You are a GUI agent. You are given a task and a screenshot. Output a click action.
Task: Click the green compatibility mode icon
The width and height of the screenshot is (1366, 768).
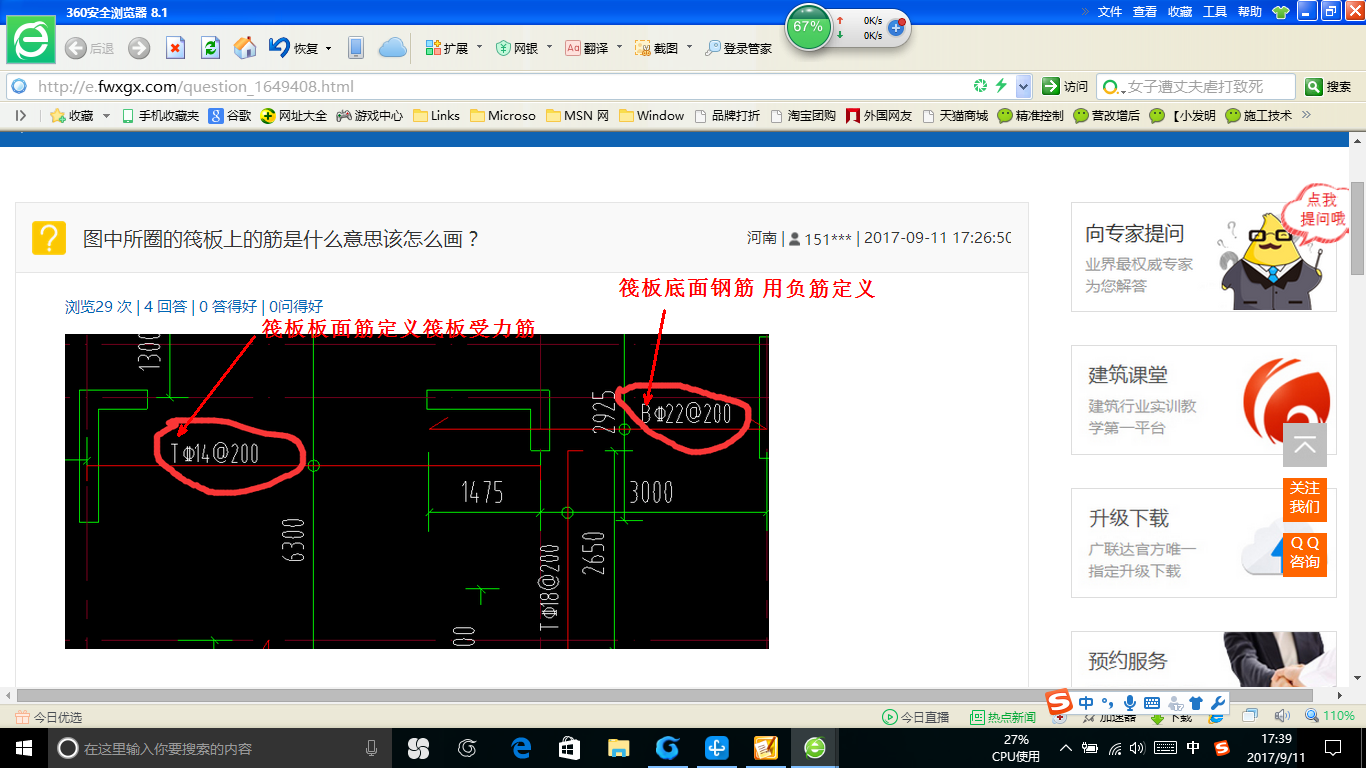pos(981,86)
